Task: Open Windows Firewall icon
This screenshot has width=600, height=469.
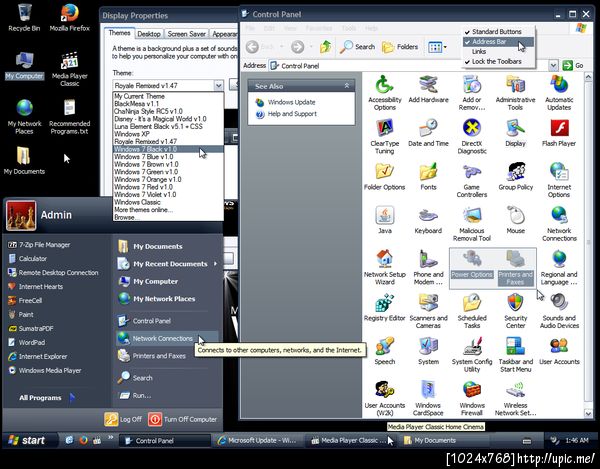Action: coord(472,398)
